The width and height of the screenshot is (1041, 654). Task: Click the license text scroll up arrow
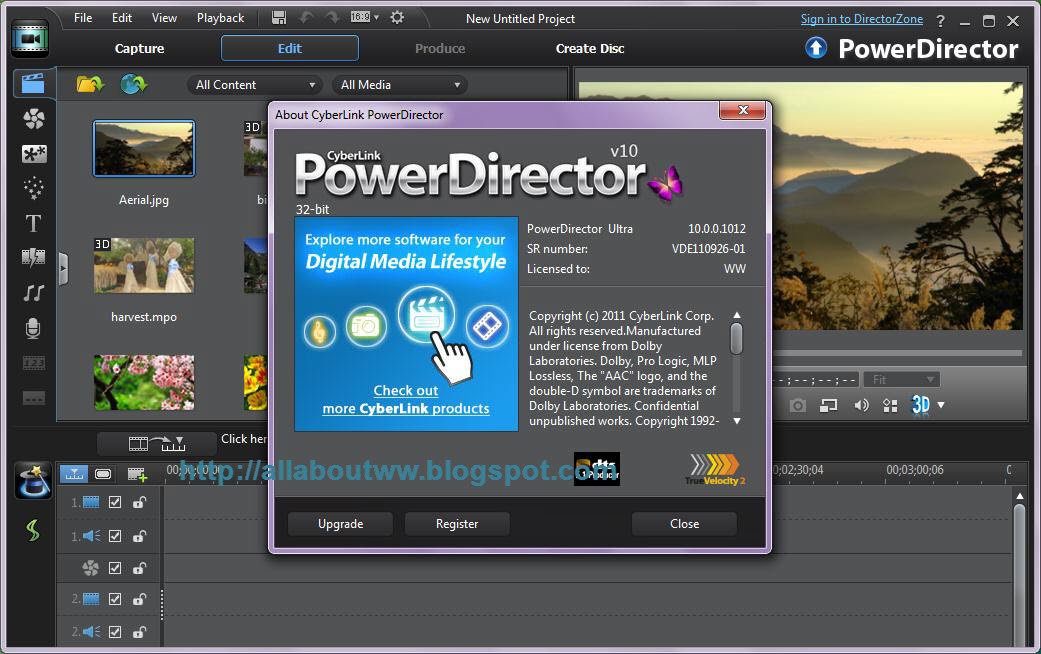[736, 315]
